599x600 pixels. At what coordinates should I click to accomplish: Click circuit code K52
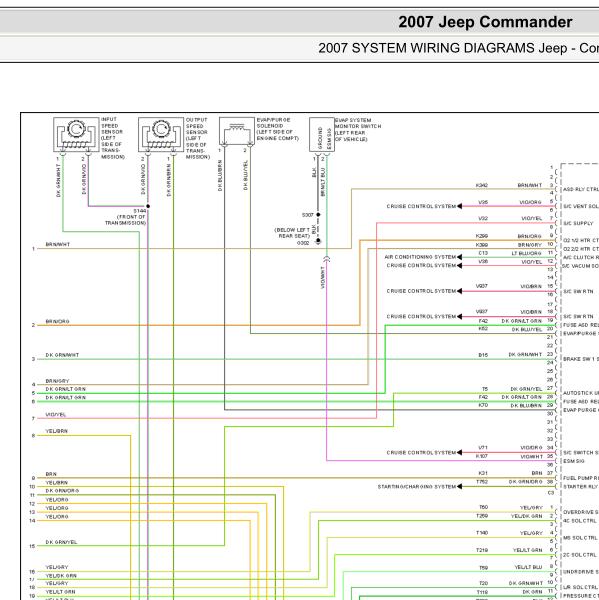click(483, 329)
